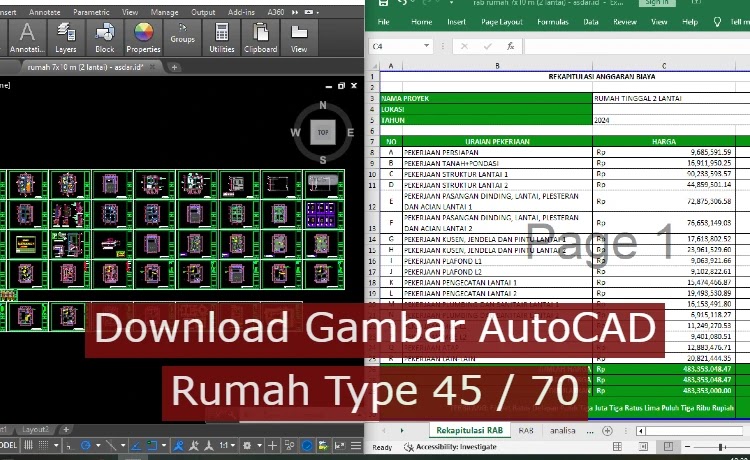
Task: Open the Layers panel in AutoCAD
Action: tap(66, 37)
